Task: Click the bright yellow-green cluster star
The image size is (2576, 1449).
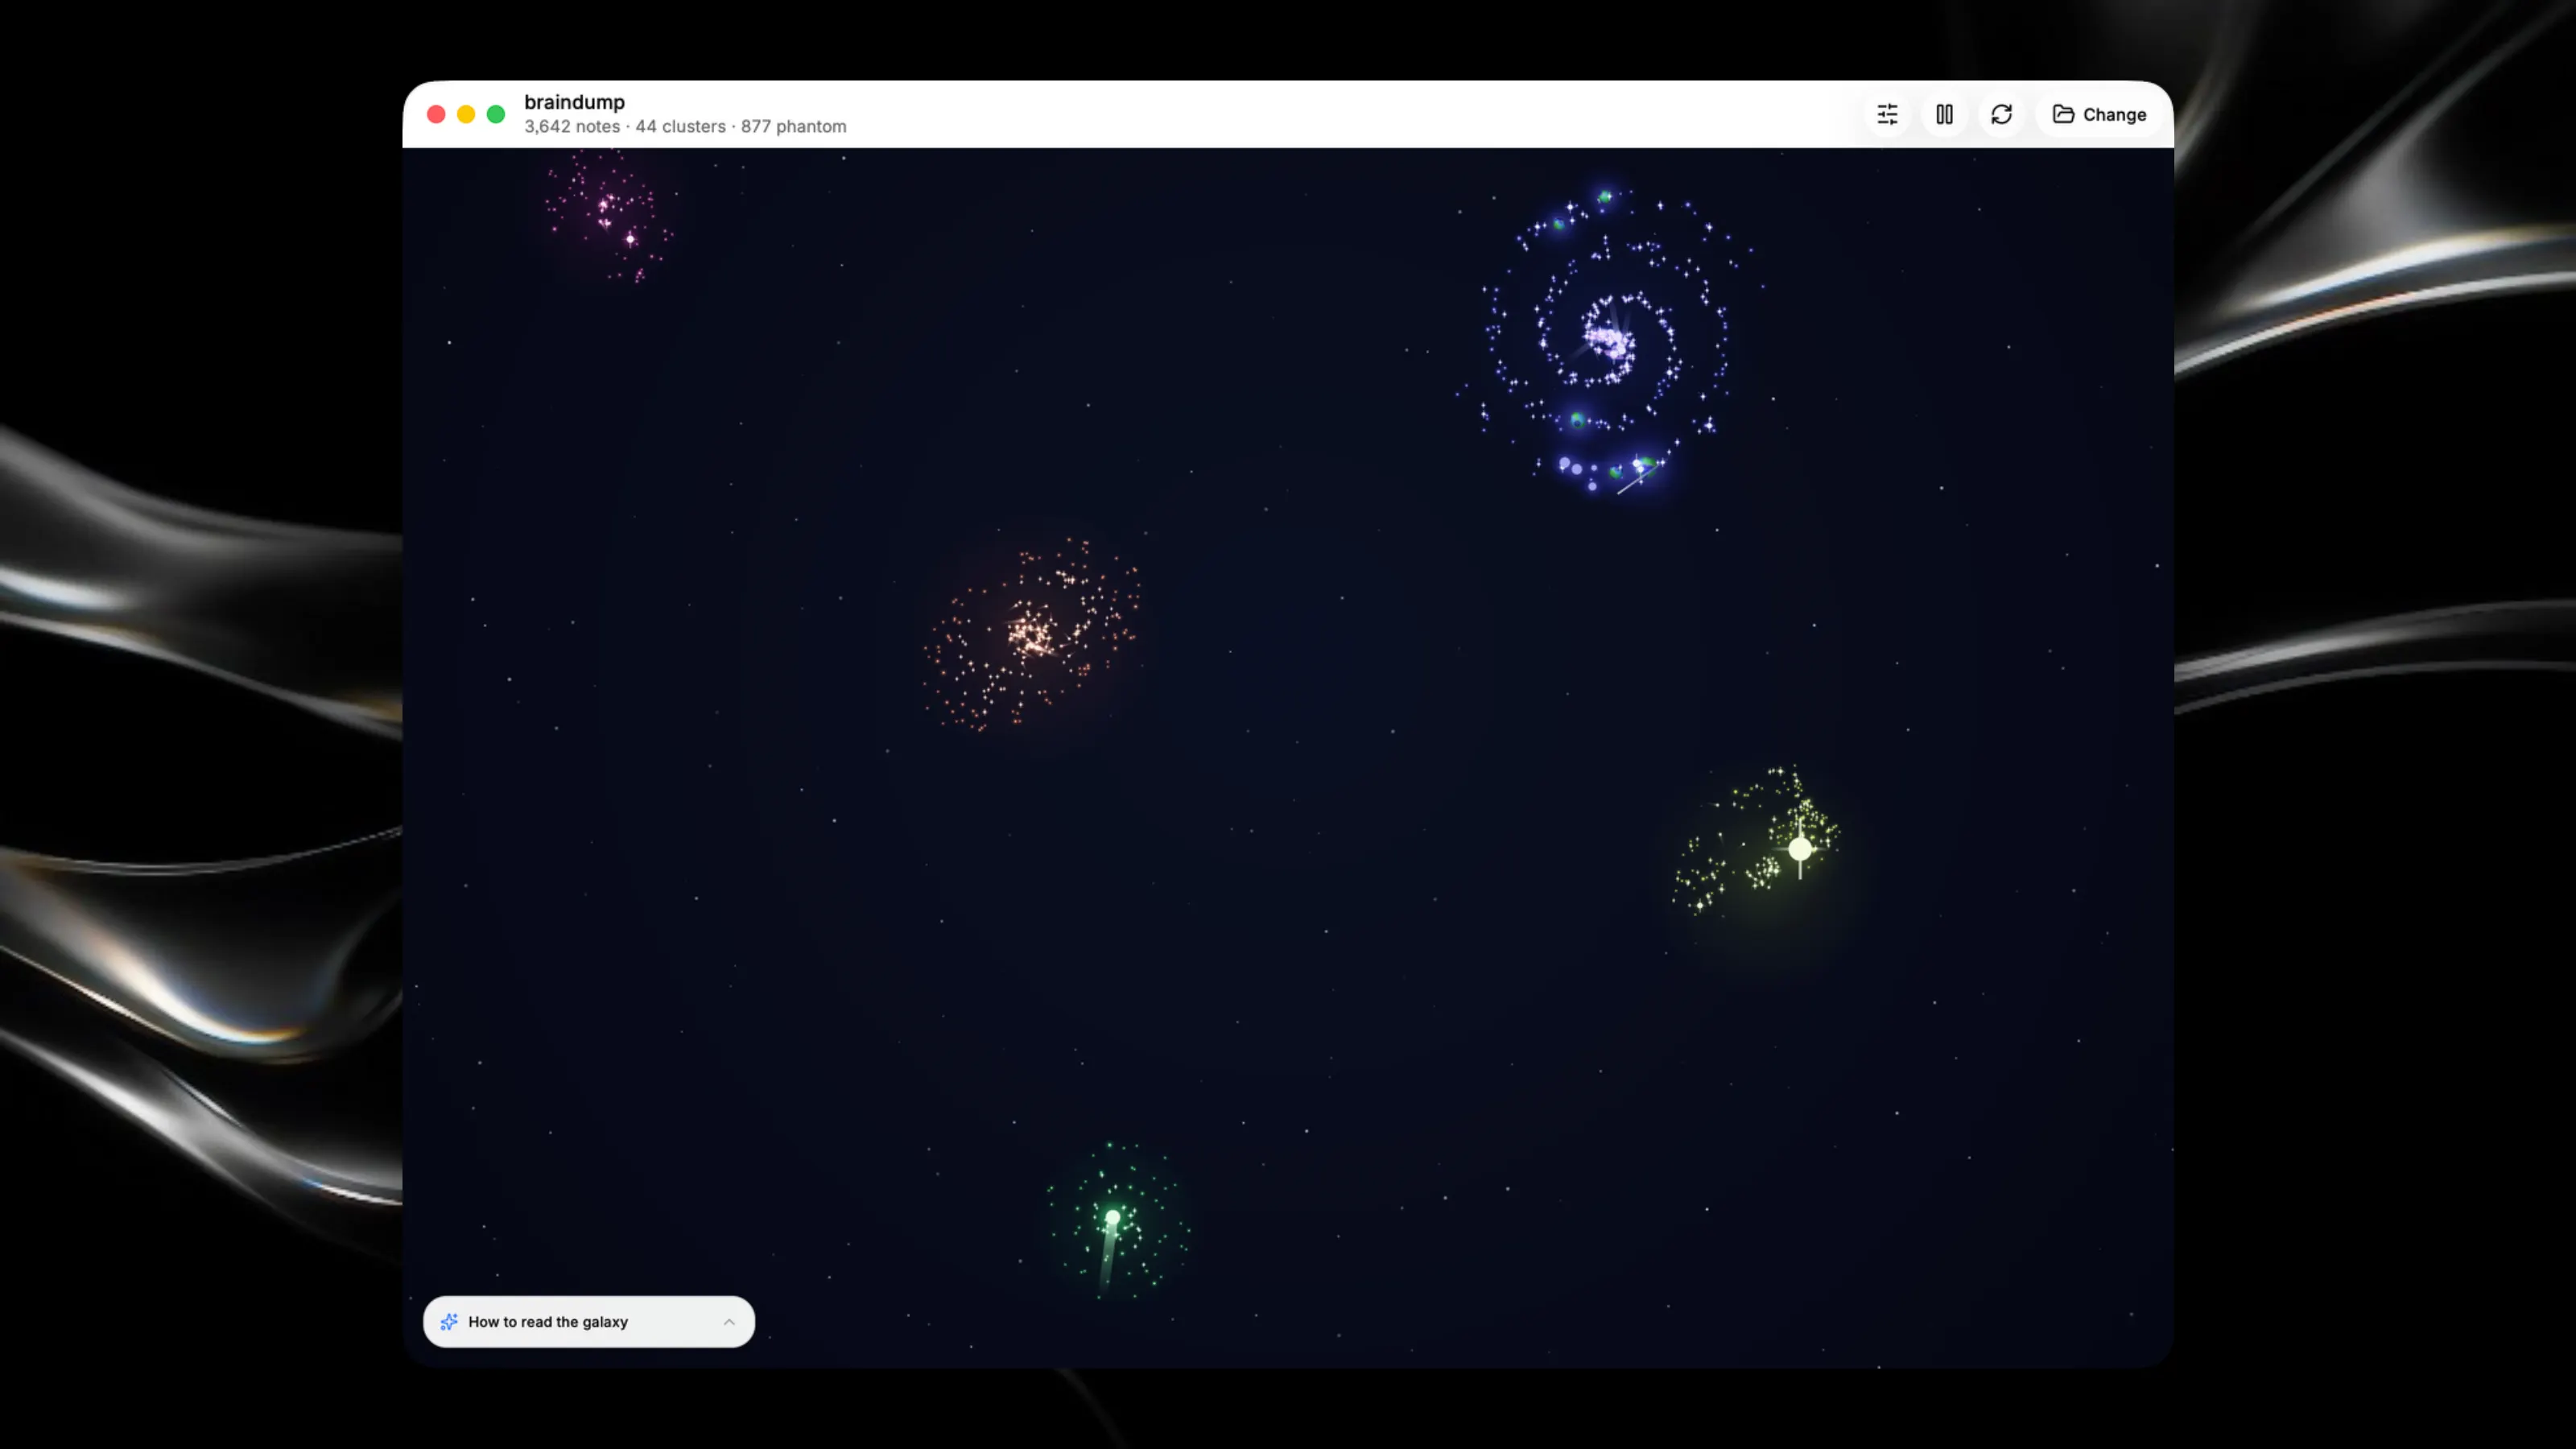Action: [1800, 848]
